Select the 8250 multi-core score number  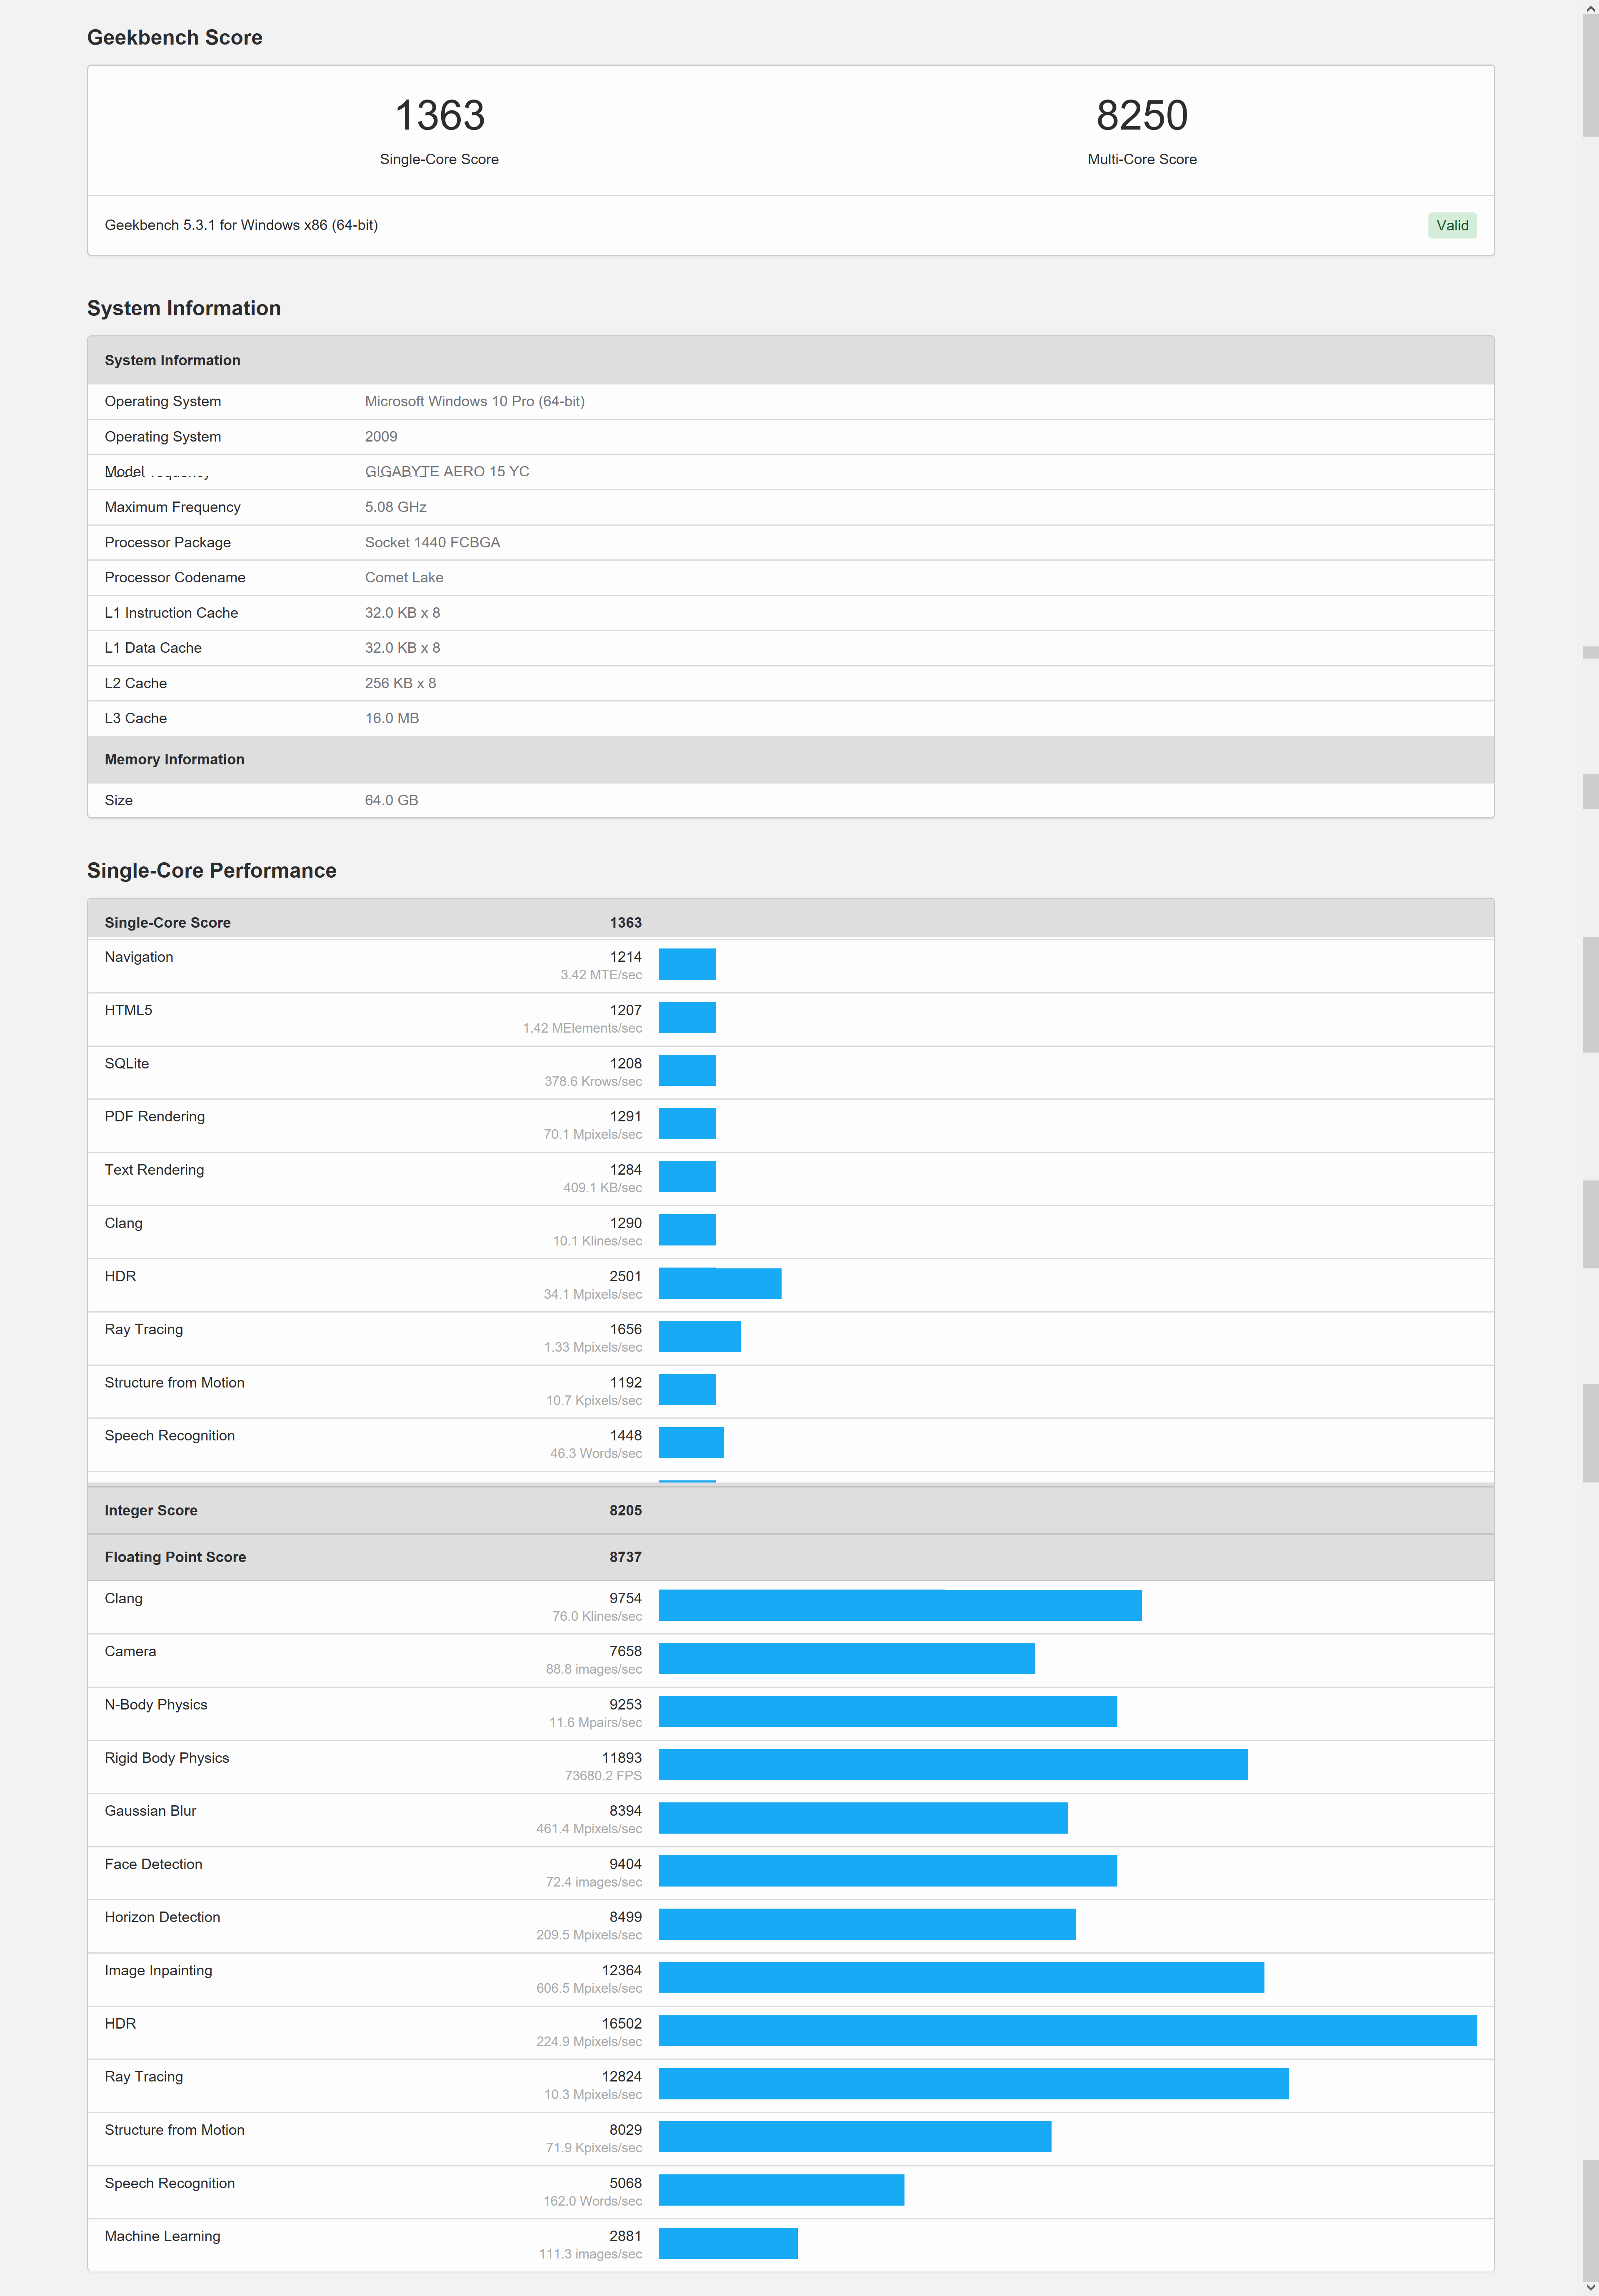pos(1142,115)
